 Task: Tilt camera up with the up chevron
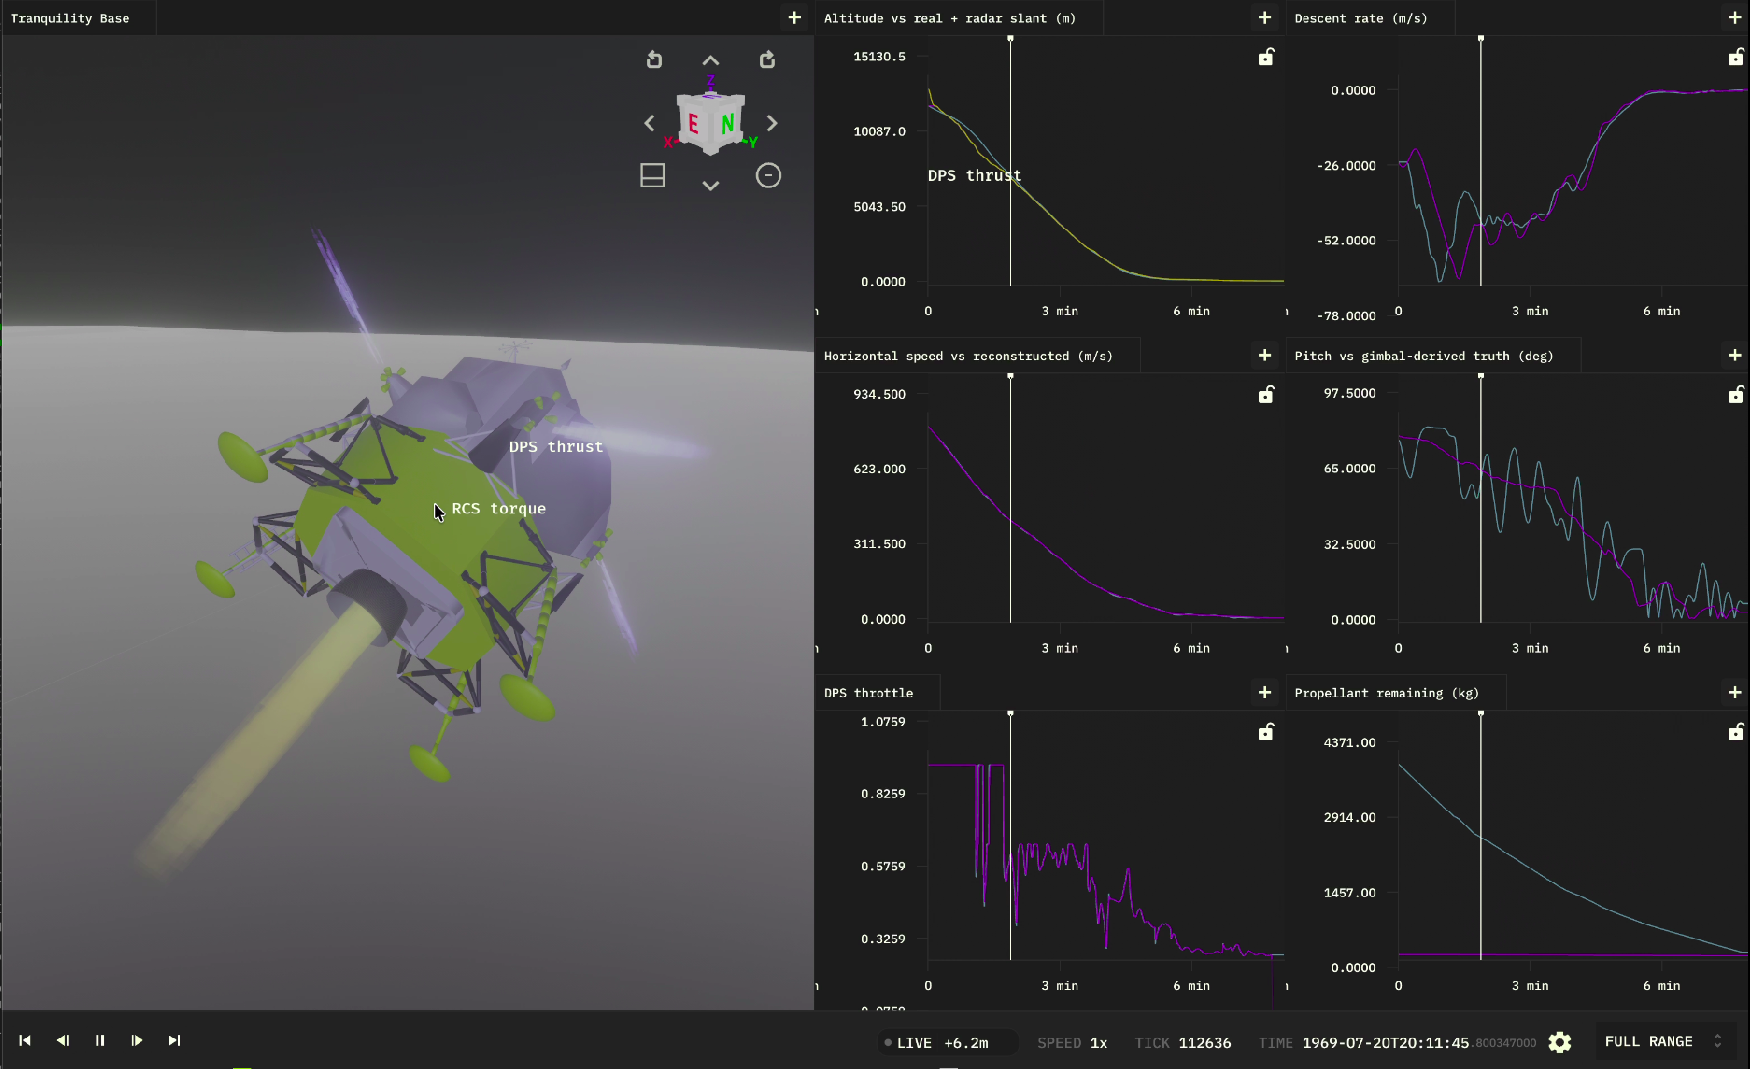pyautogui.click(x=711, y=61)
